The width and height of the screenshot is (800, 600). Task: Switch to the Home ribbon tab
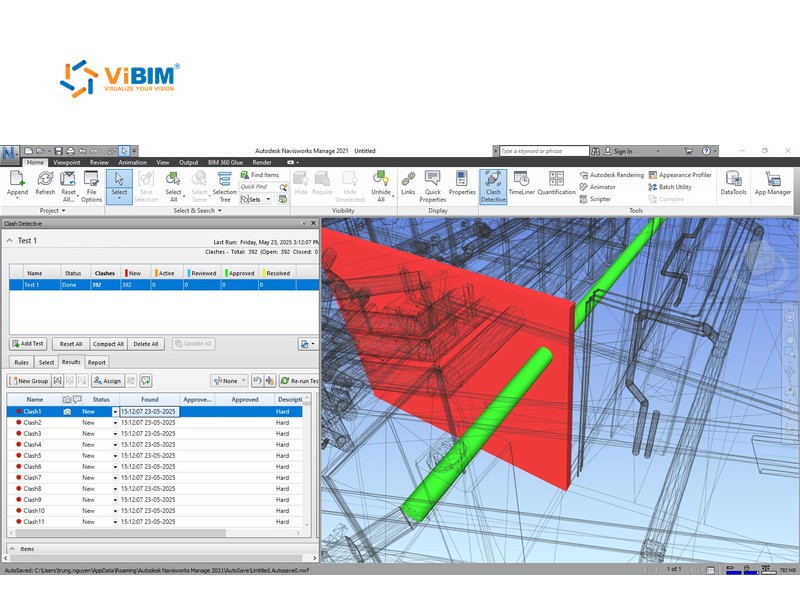(x=35, y=162)
